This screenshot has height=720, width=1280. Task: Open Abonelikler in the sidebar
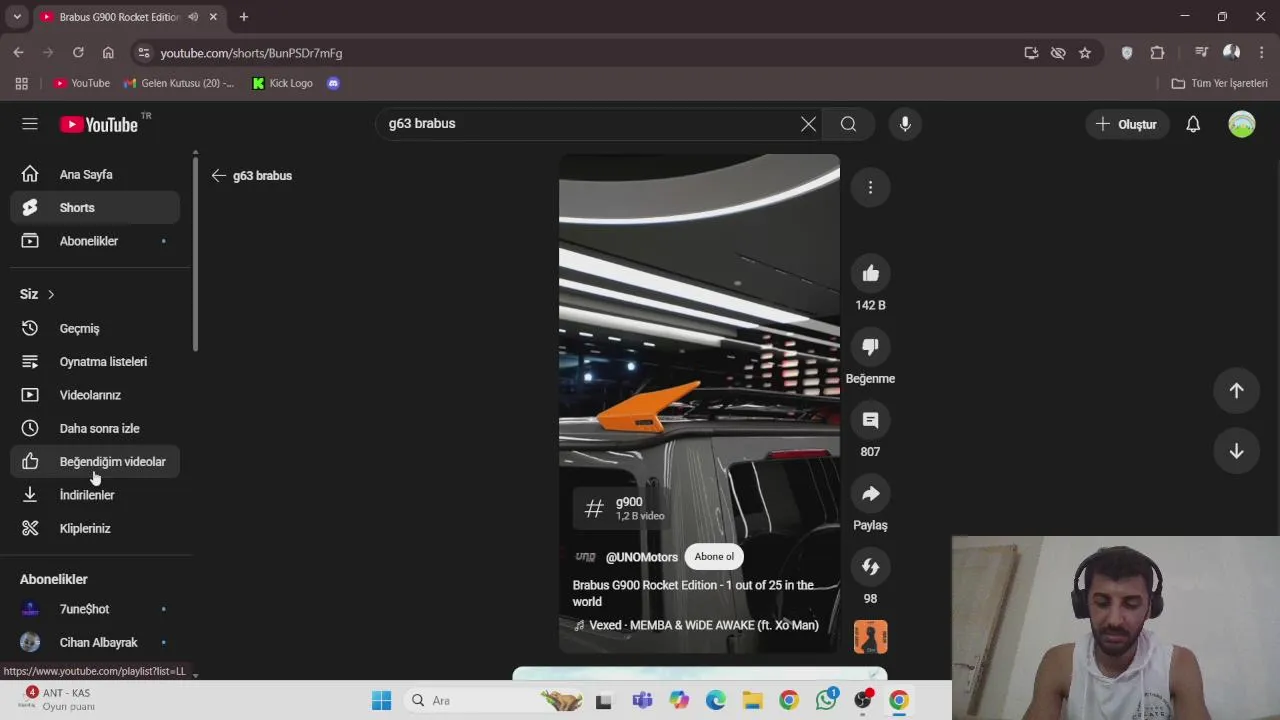[x=95, y=241]
